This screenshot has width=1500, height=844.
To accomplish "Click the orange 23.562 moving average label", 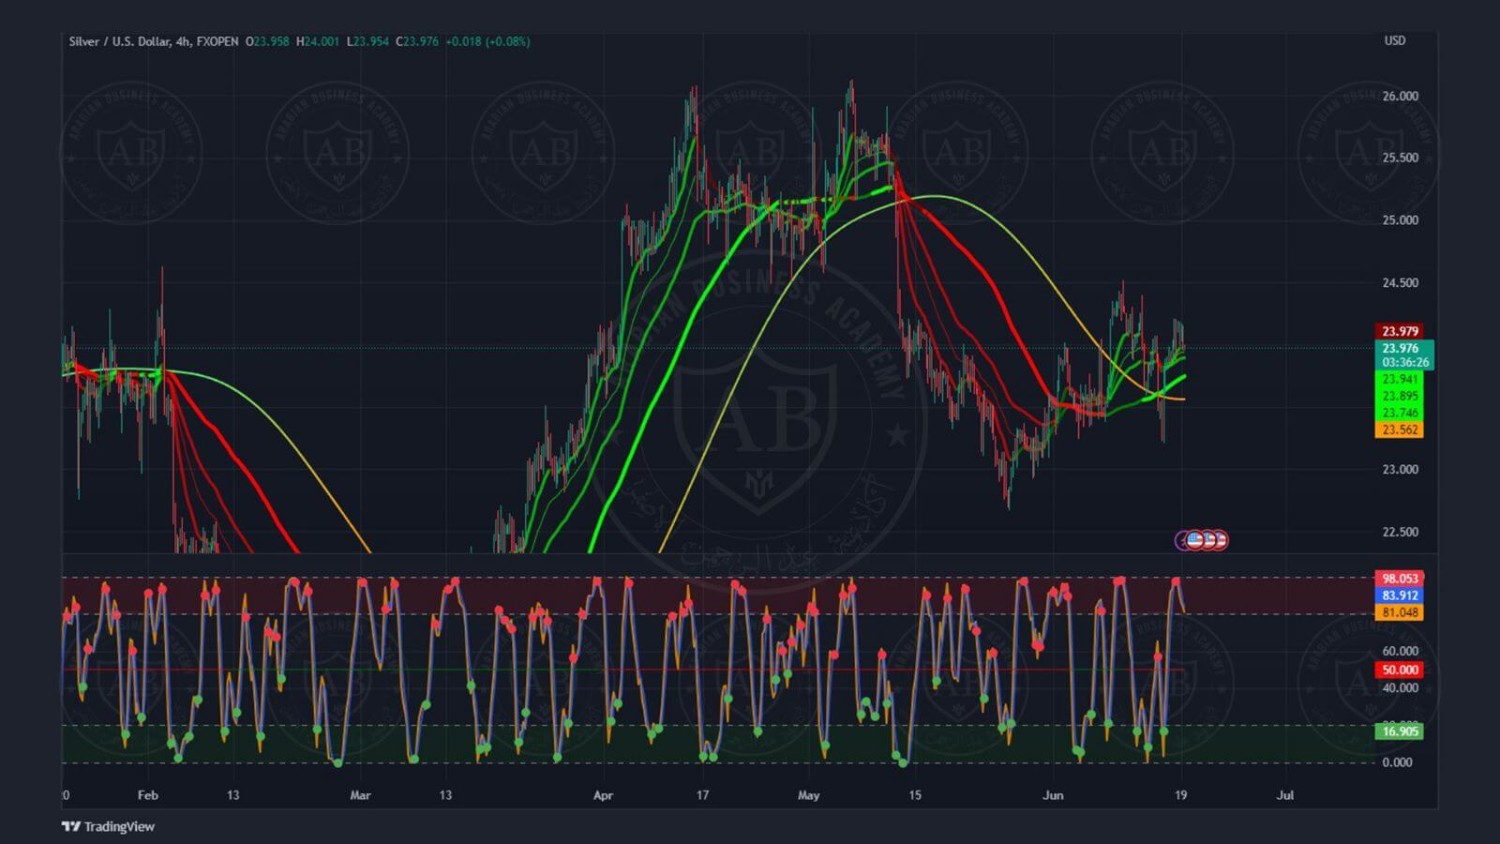I will (x=1400, y=430).
